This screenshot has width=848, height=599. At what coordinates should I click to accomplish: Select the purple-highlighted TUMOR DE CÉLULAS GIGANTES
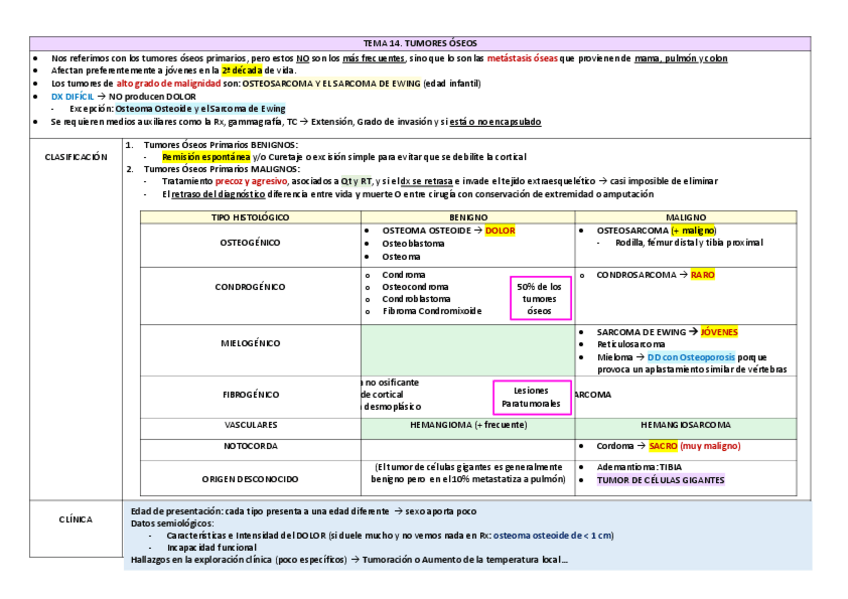tap(660, 479)
